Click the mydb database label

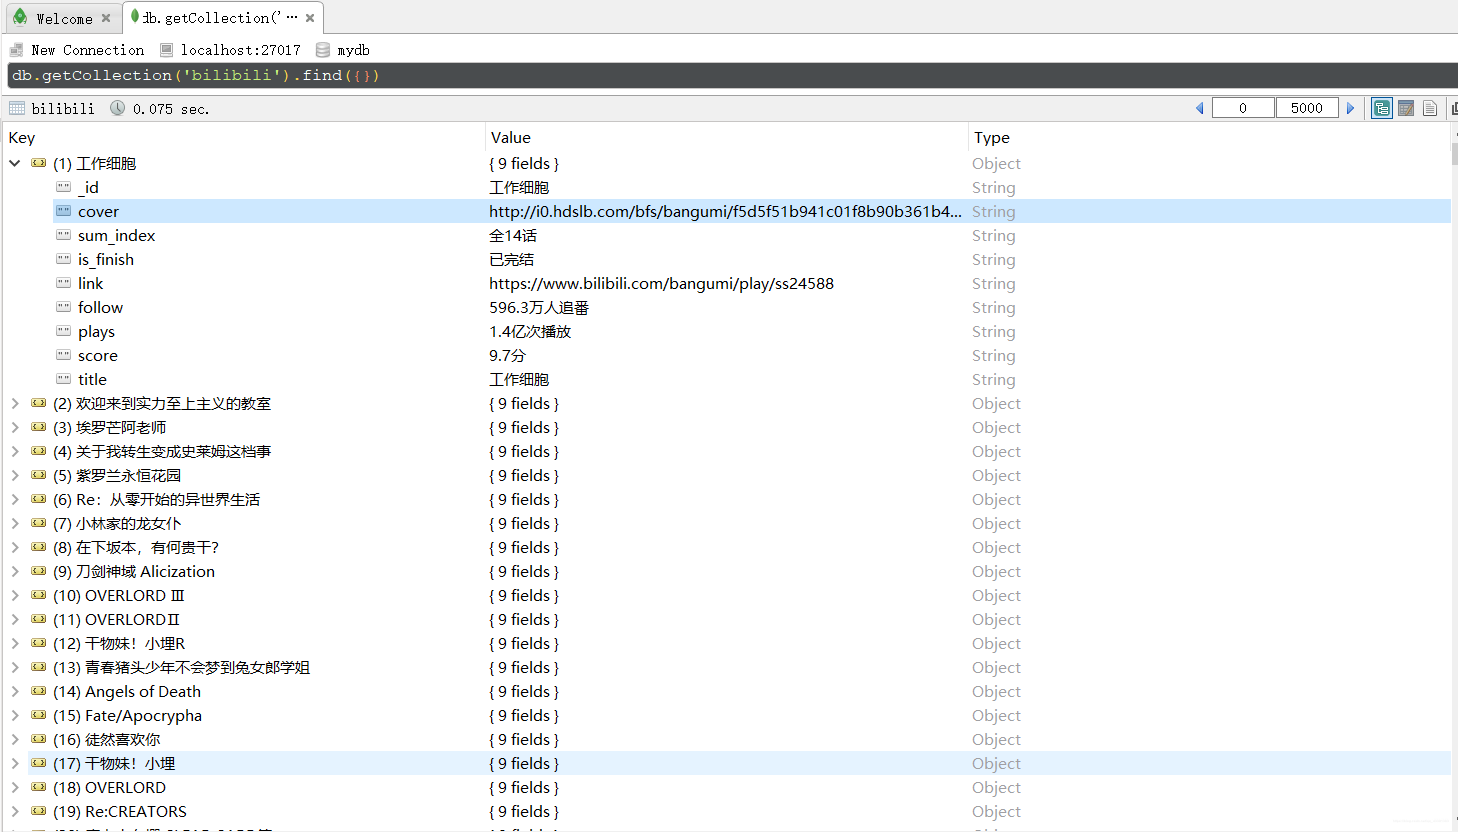click(354, 50)
